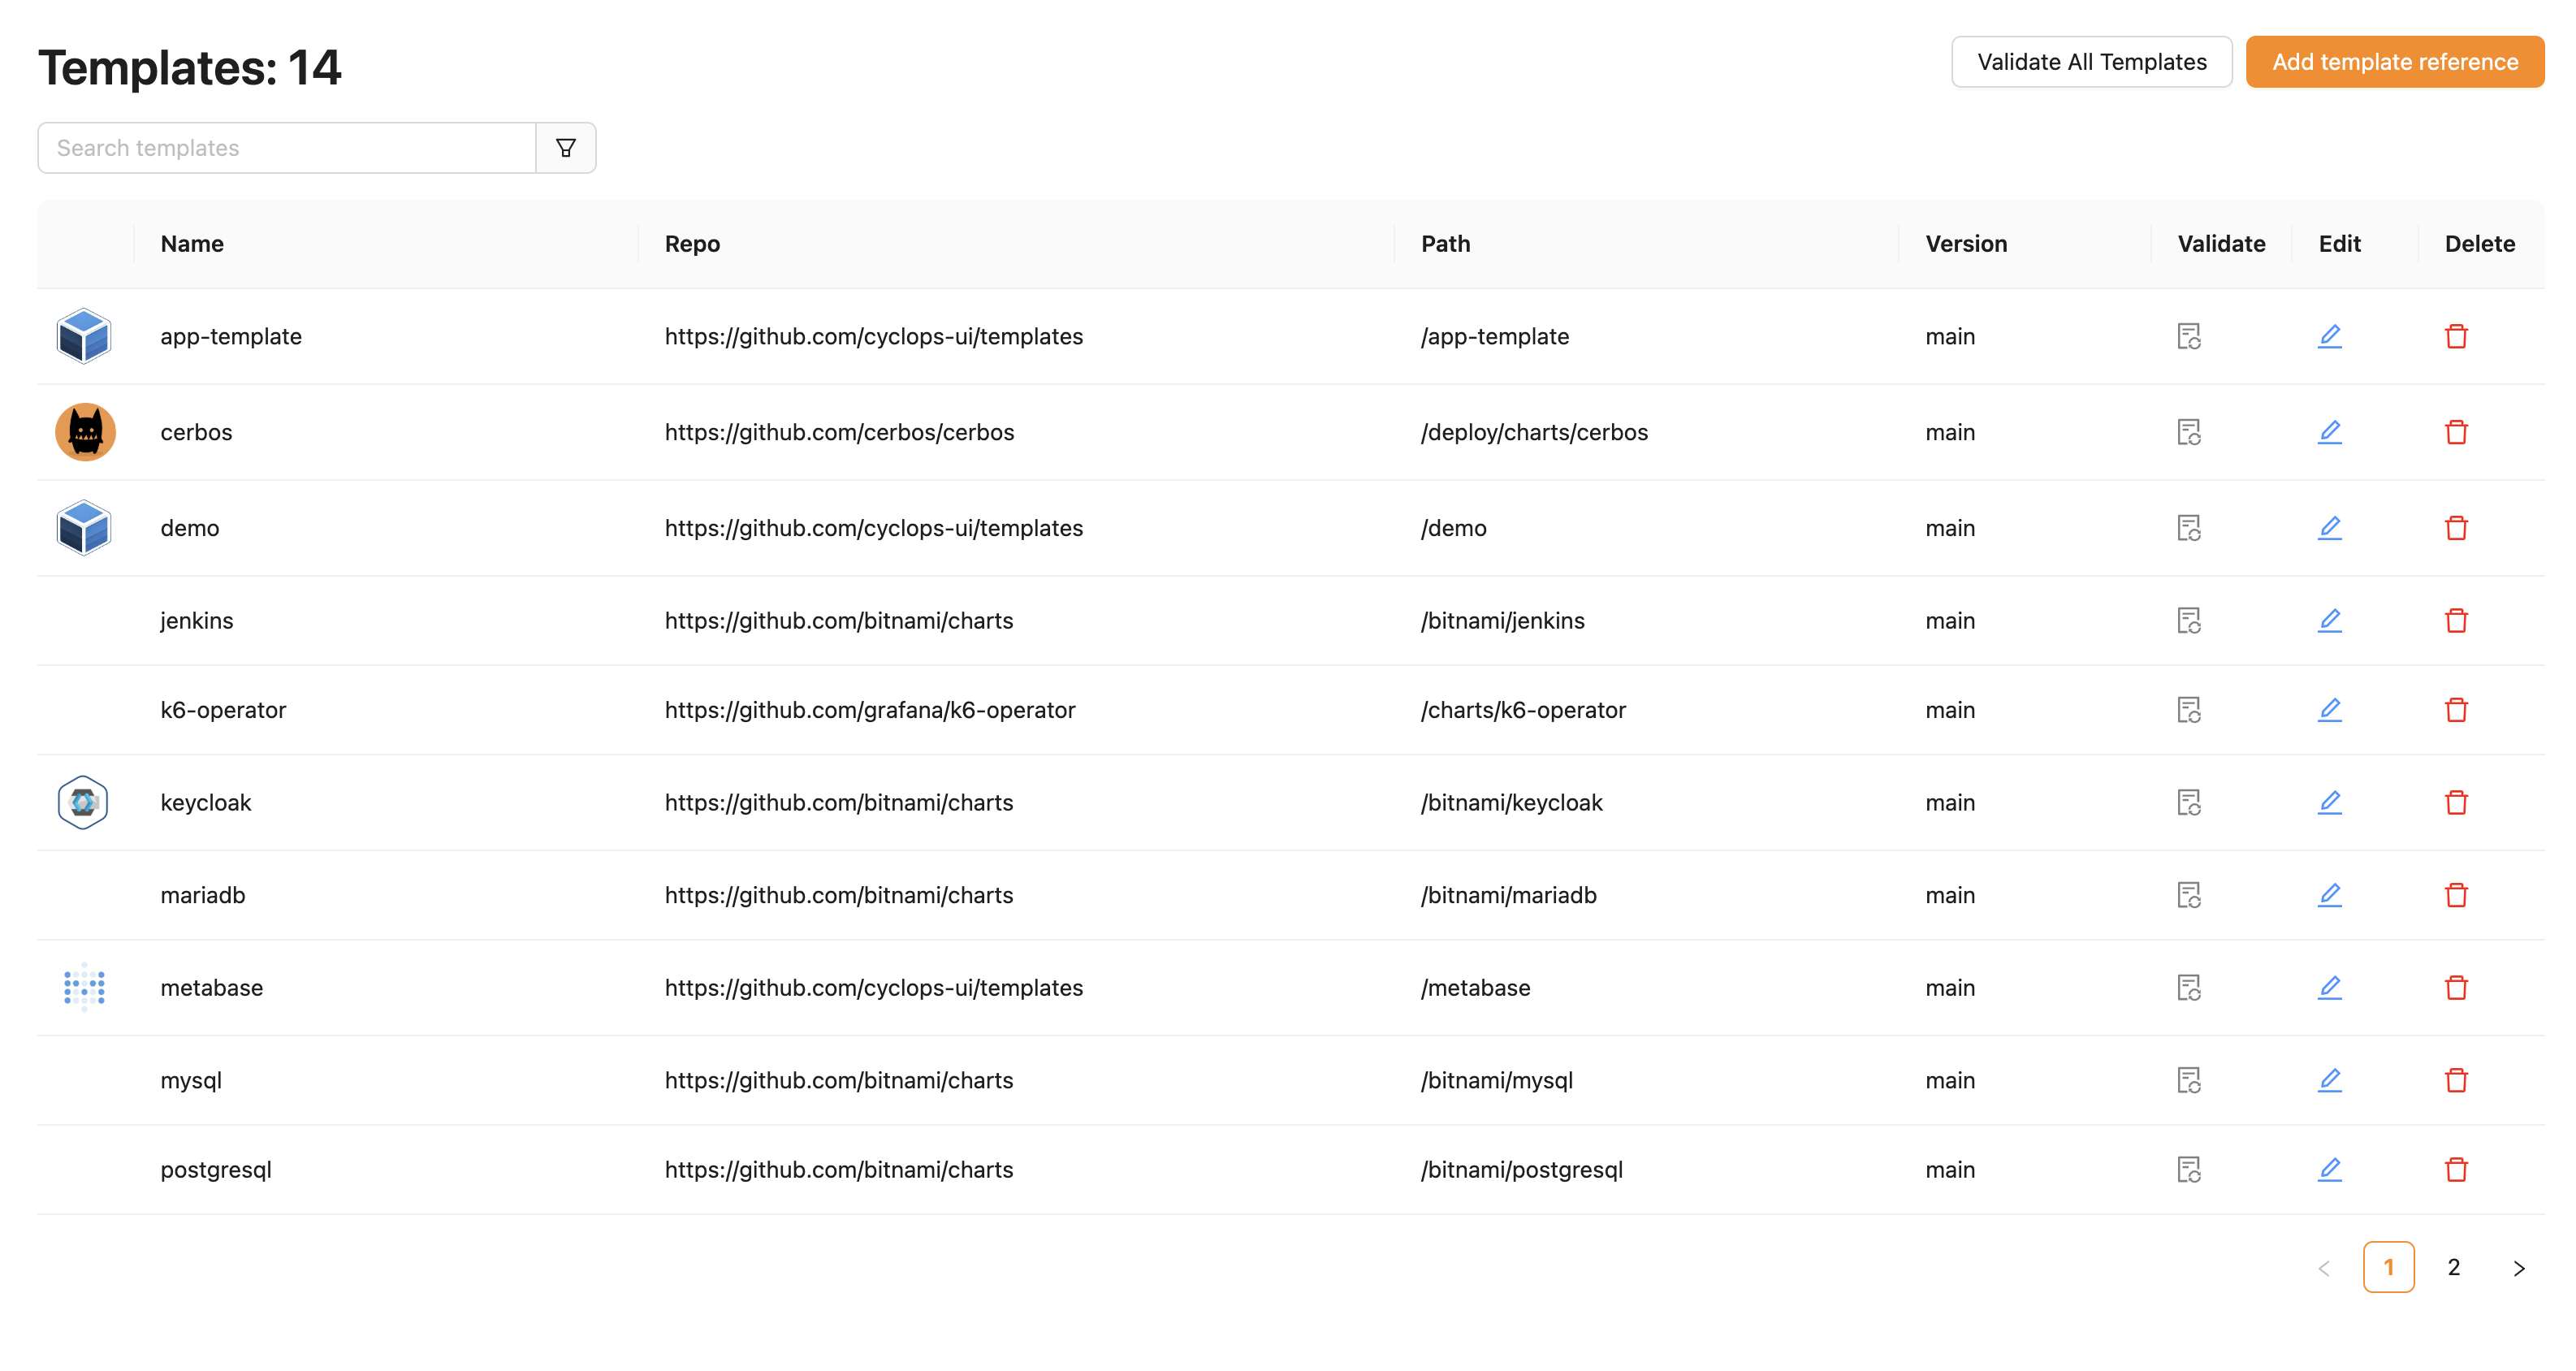Click the keycloak hexagon logo
This screenshot has height=1371, width=2576.
point(83,803)
